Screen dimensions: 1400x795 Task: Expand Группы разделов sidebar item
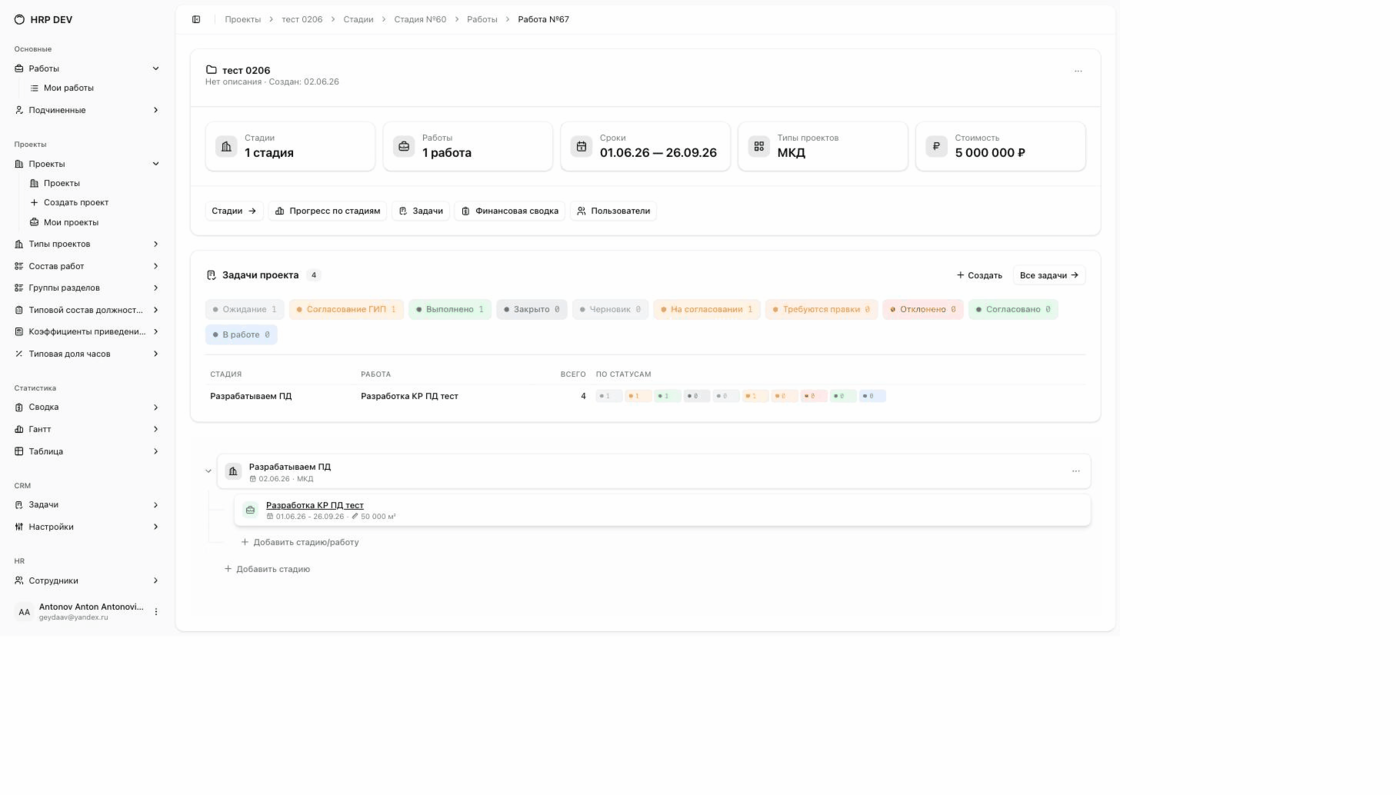pyautogui.click(x=156, y=288)
